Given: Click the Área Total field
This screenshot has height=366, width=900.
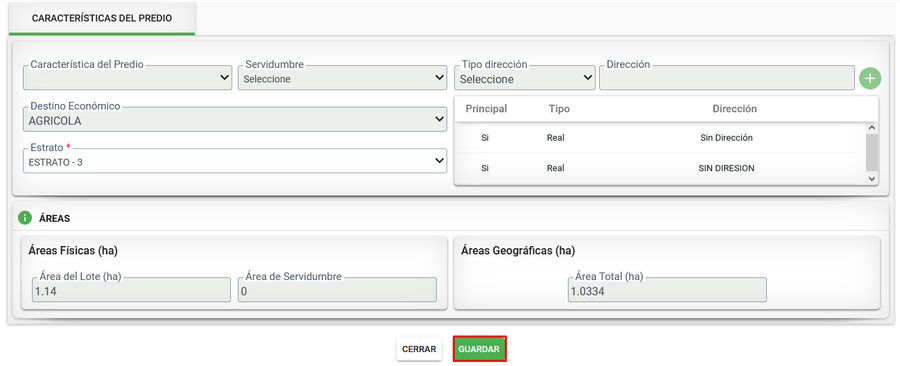Looking at the screenshot, I should (x=667, y=290).
